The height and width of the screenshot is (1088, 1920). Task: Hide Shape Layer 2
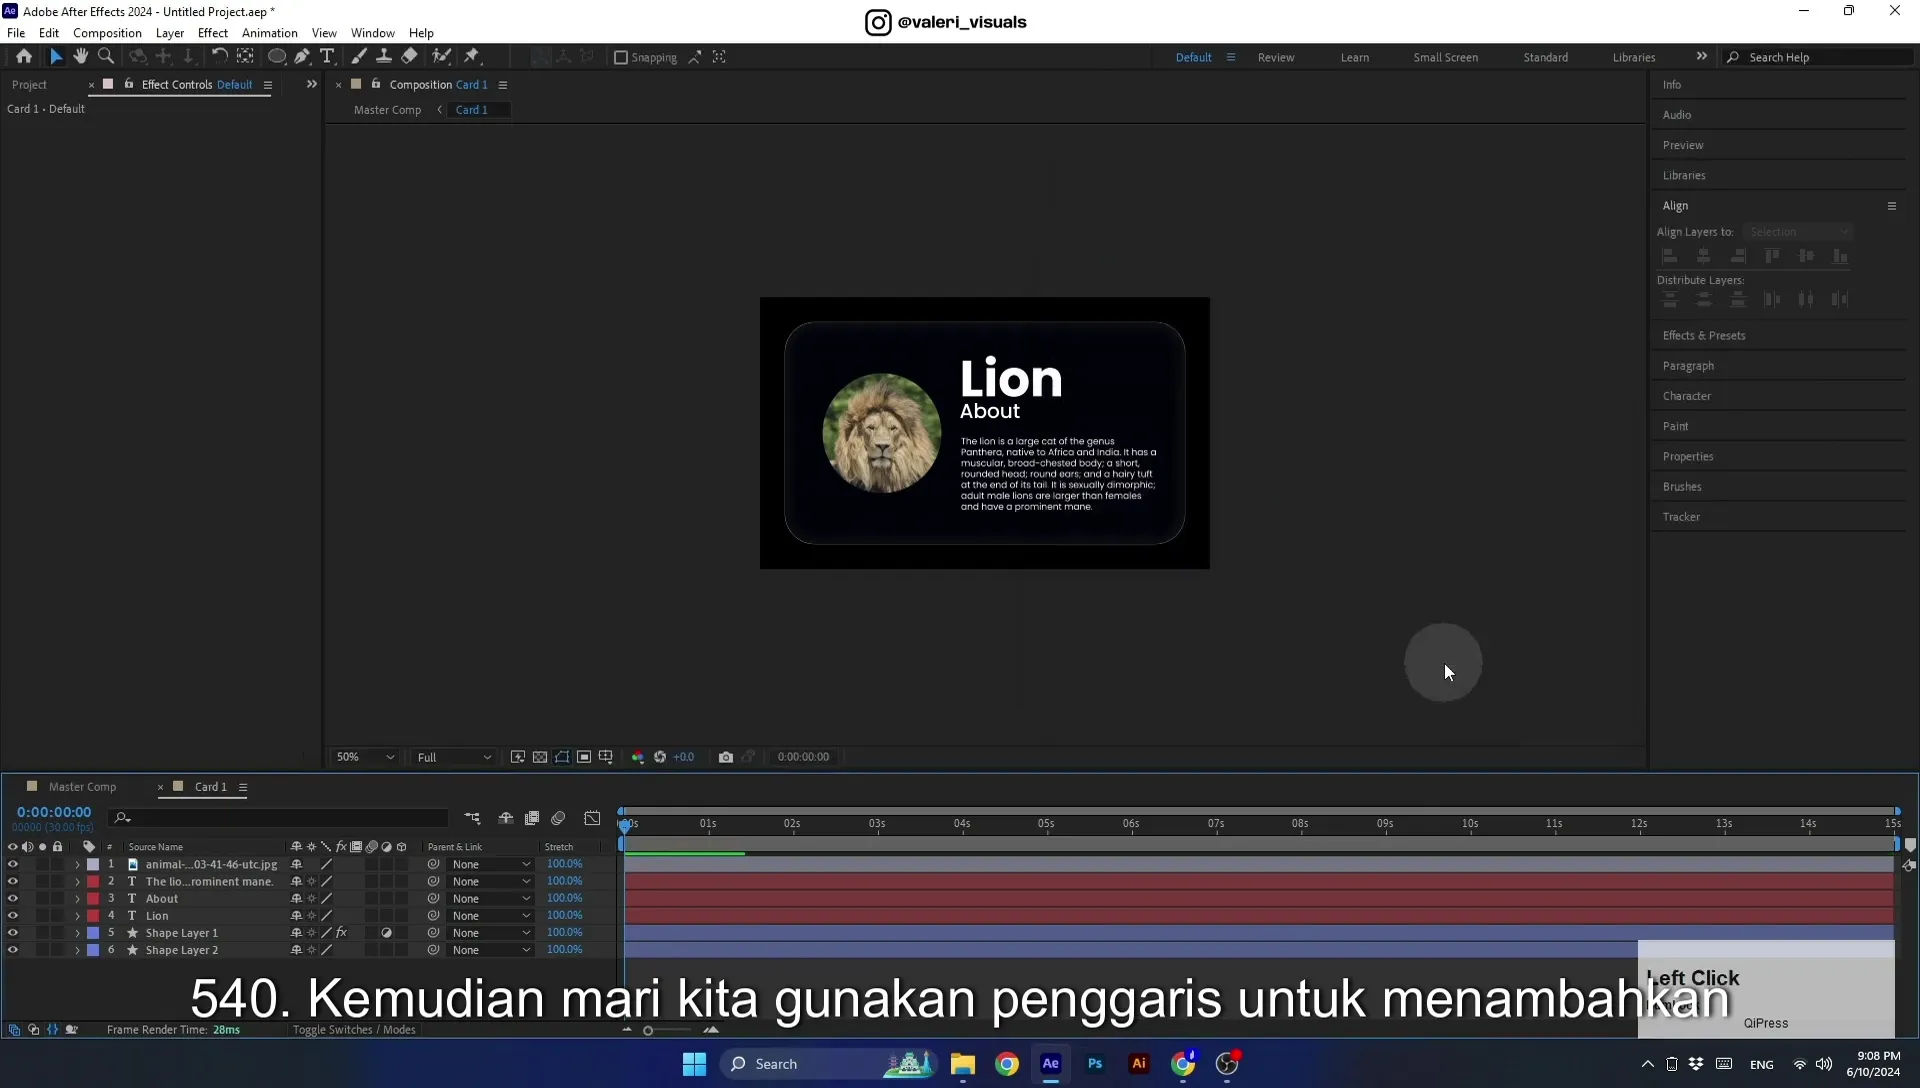click(x=13, y=949)
